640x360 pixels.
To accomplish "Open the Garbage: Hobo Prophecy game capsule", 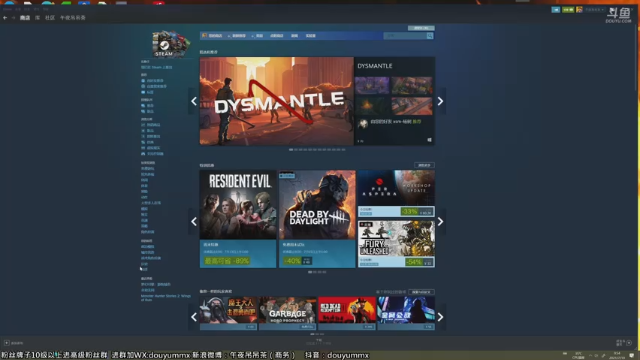I will (288, 313).
